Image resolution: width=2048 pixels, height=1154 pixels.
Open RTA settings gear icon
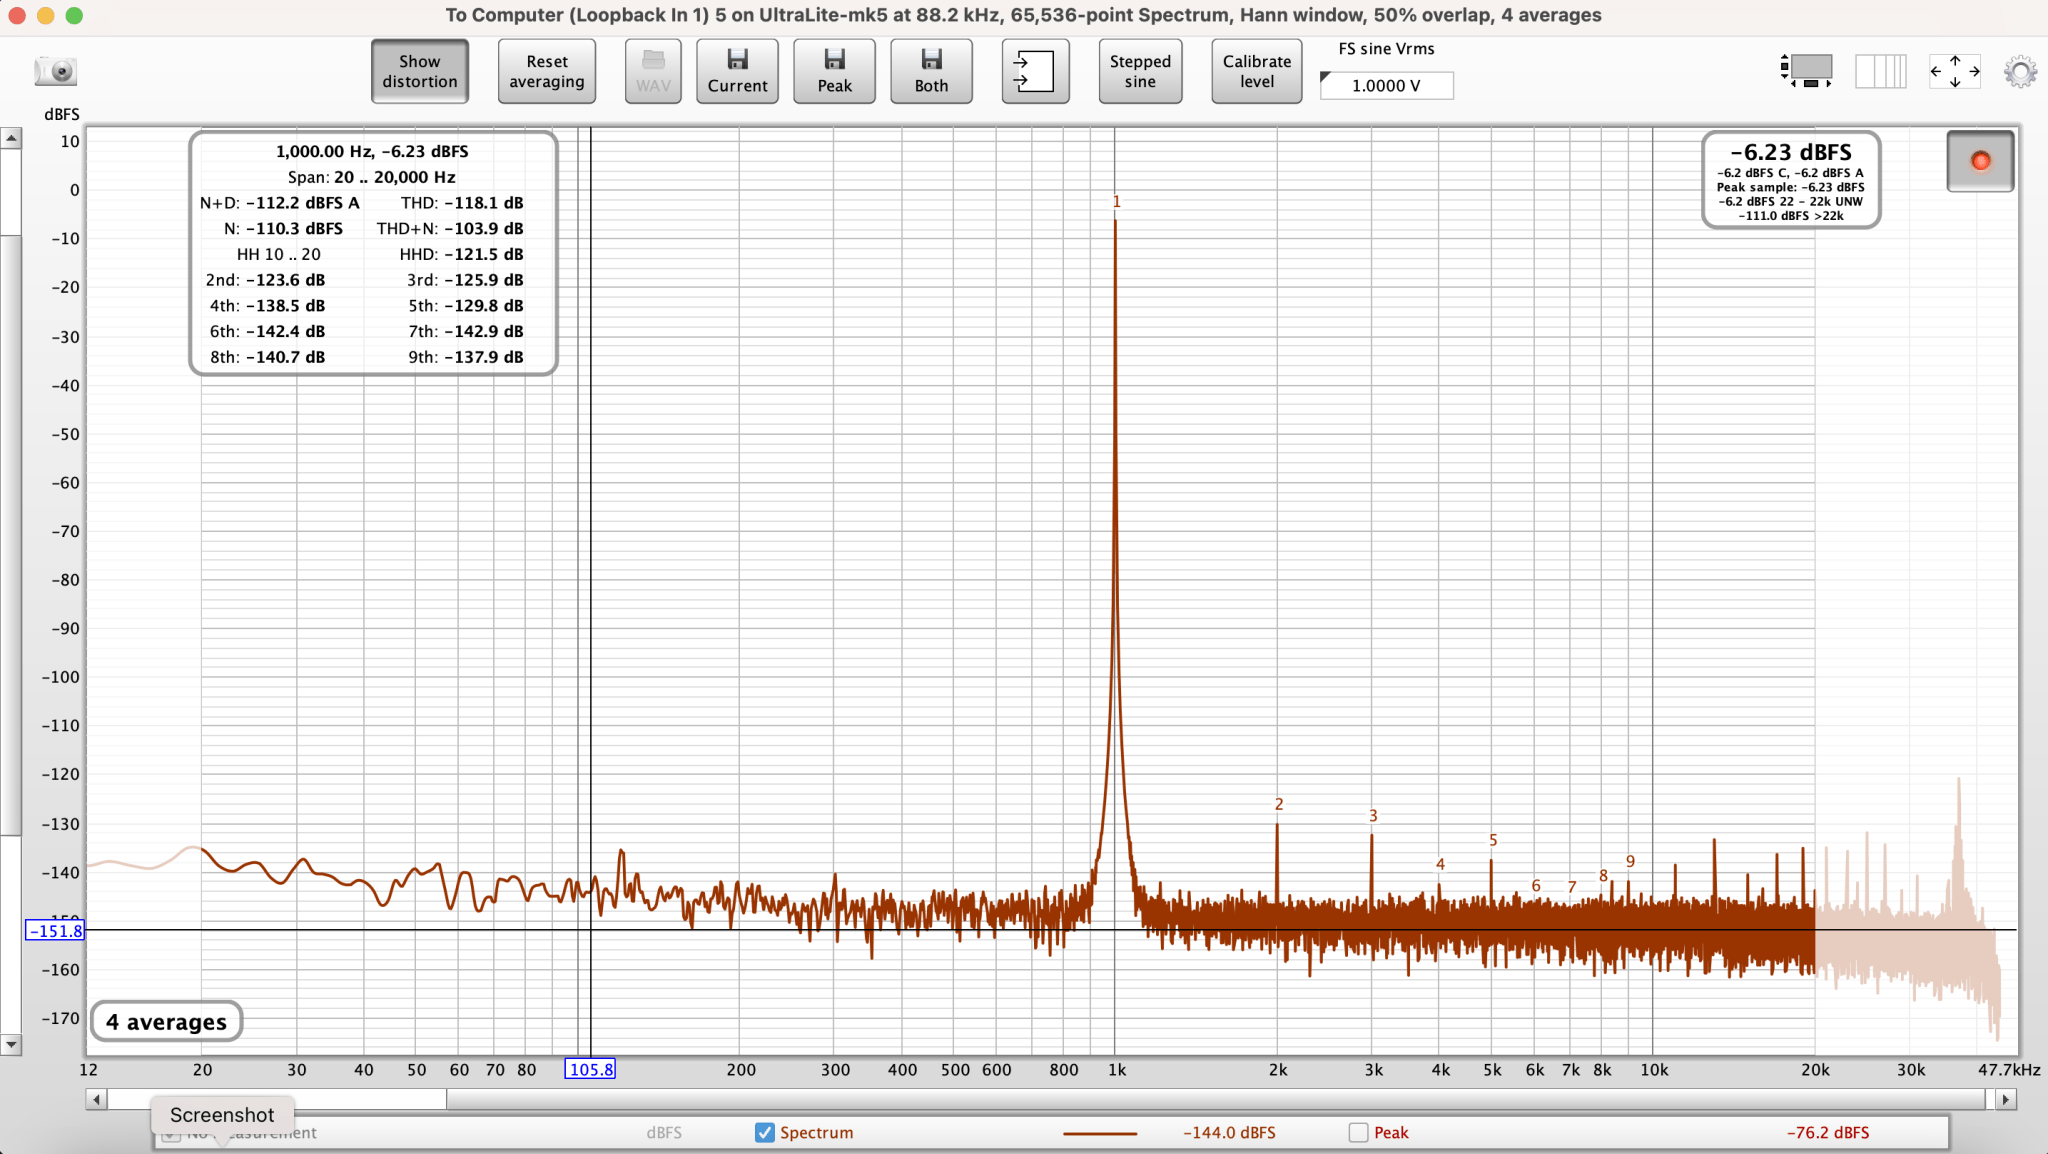click(x=2020, y=71)
